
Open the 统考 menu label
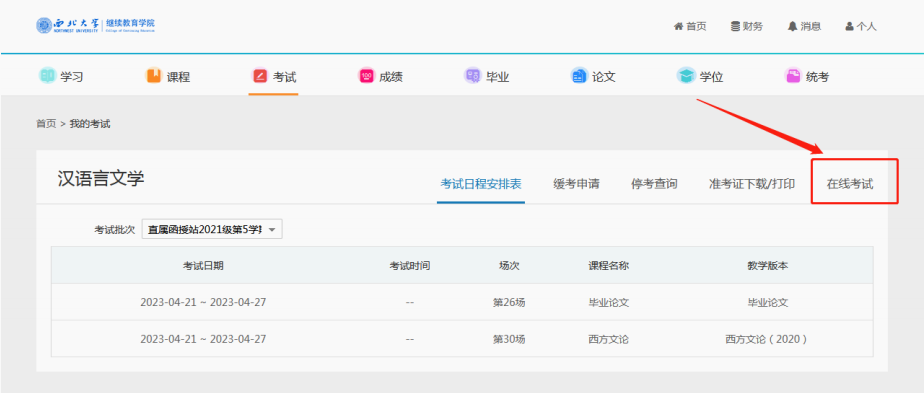tap(817, 77)
